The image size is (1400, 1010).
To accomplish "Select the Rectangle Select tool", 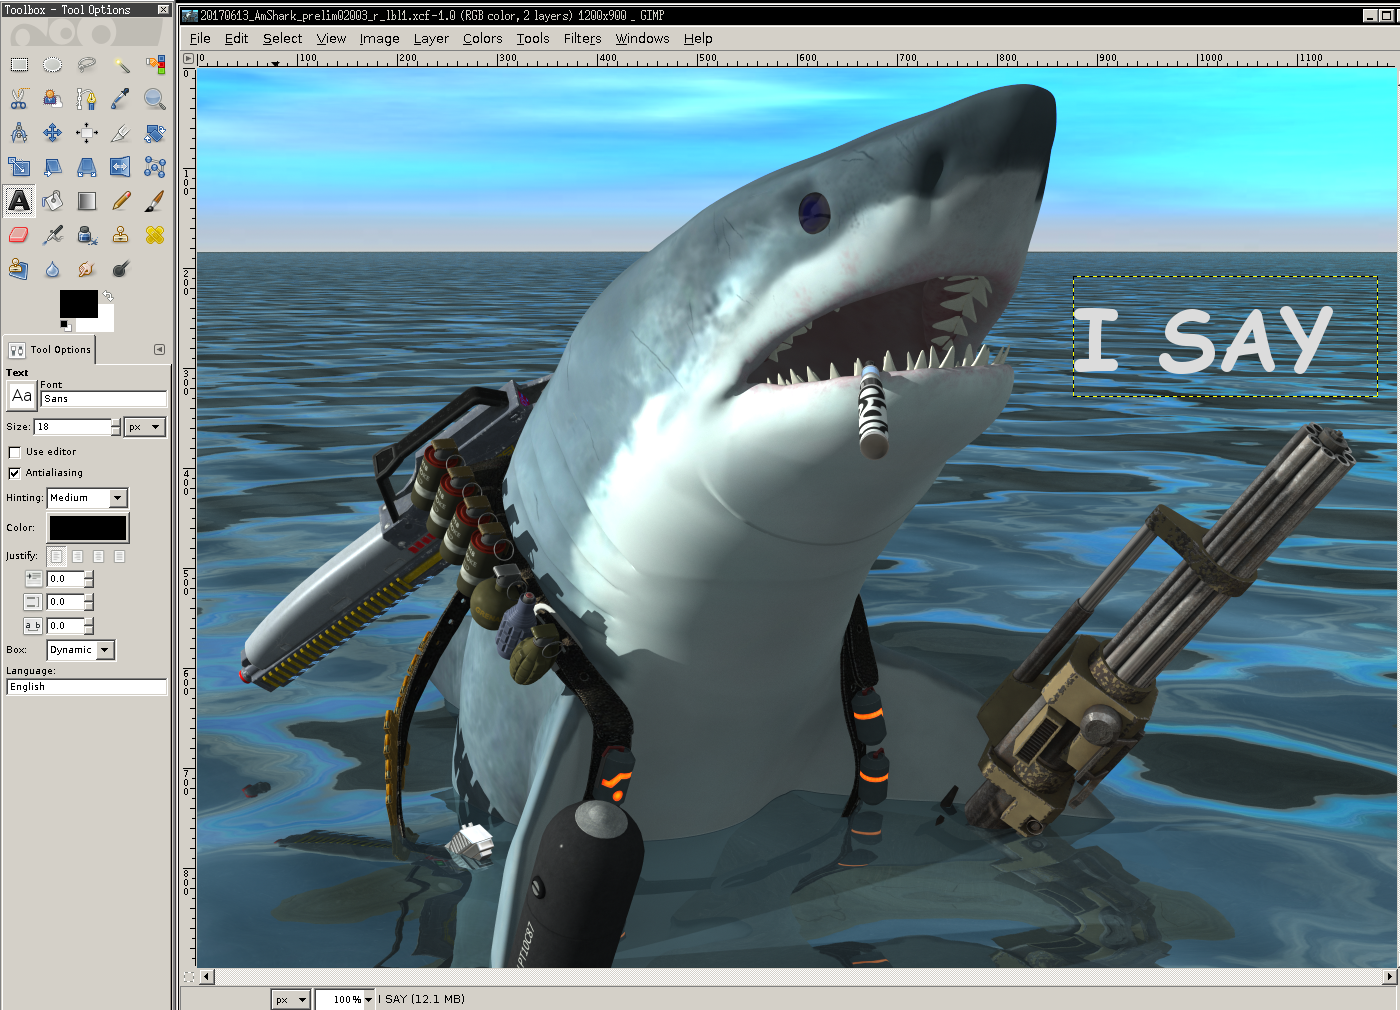I will (x=19, y=65).
